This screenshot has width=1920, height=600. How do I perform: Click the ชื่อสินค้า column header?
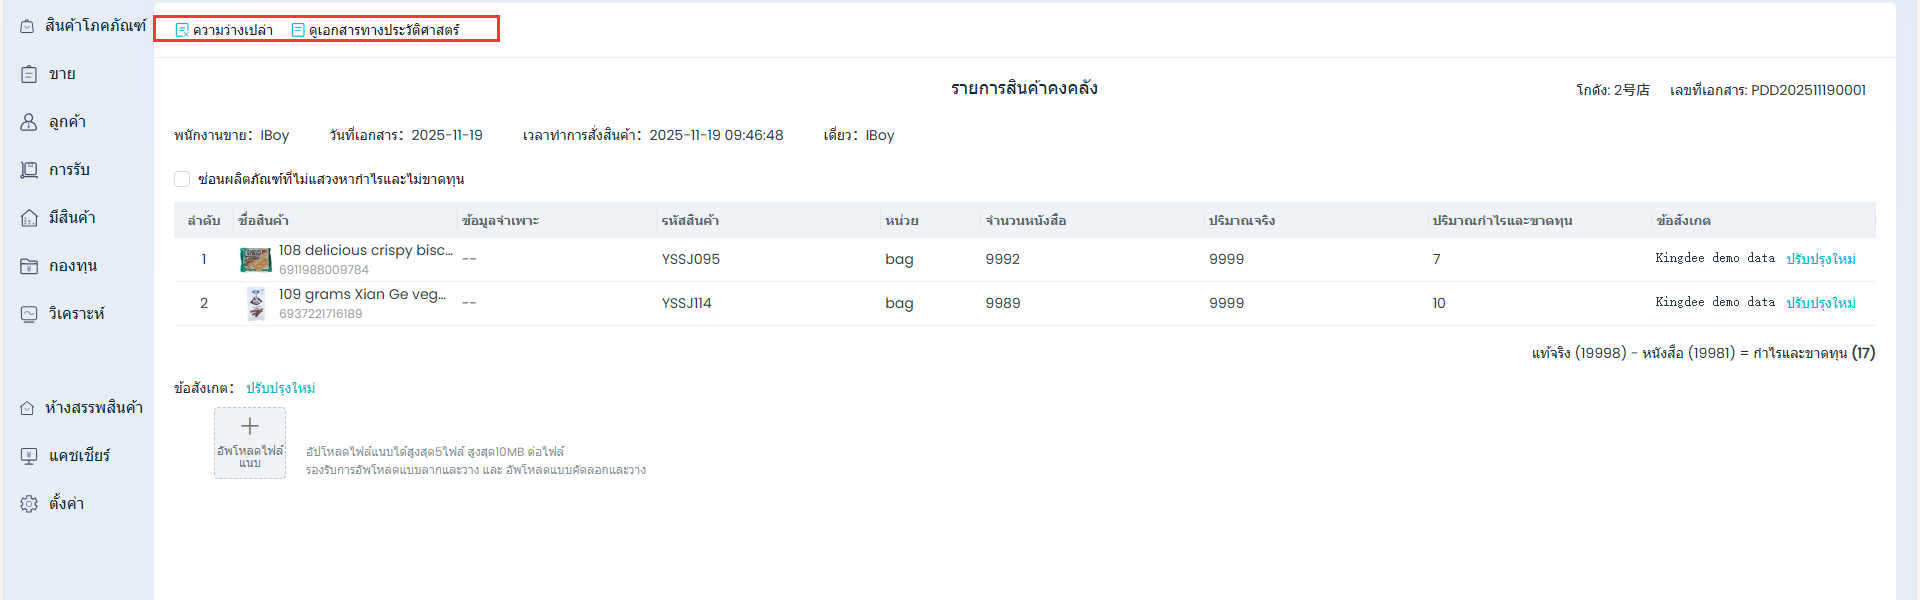click(x=264, y=220)
